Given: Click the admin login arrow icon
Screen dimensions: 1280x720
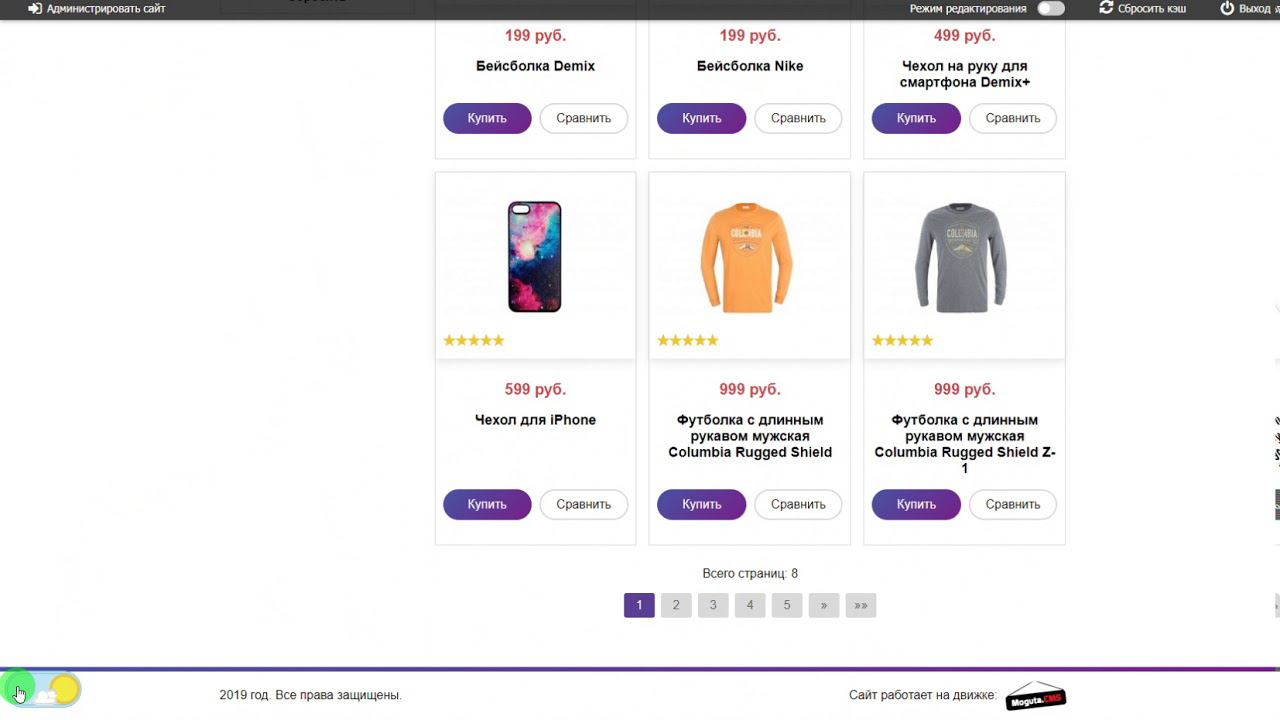Looking at the screenshot, I should pos(35,8).
